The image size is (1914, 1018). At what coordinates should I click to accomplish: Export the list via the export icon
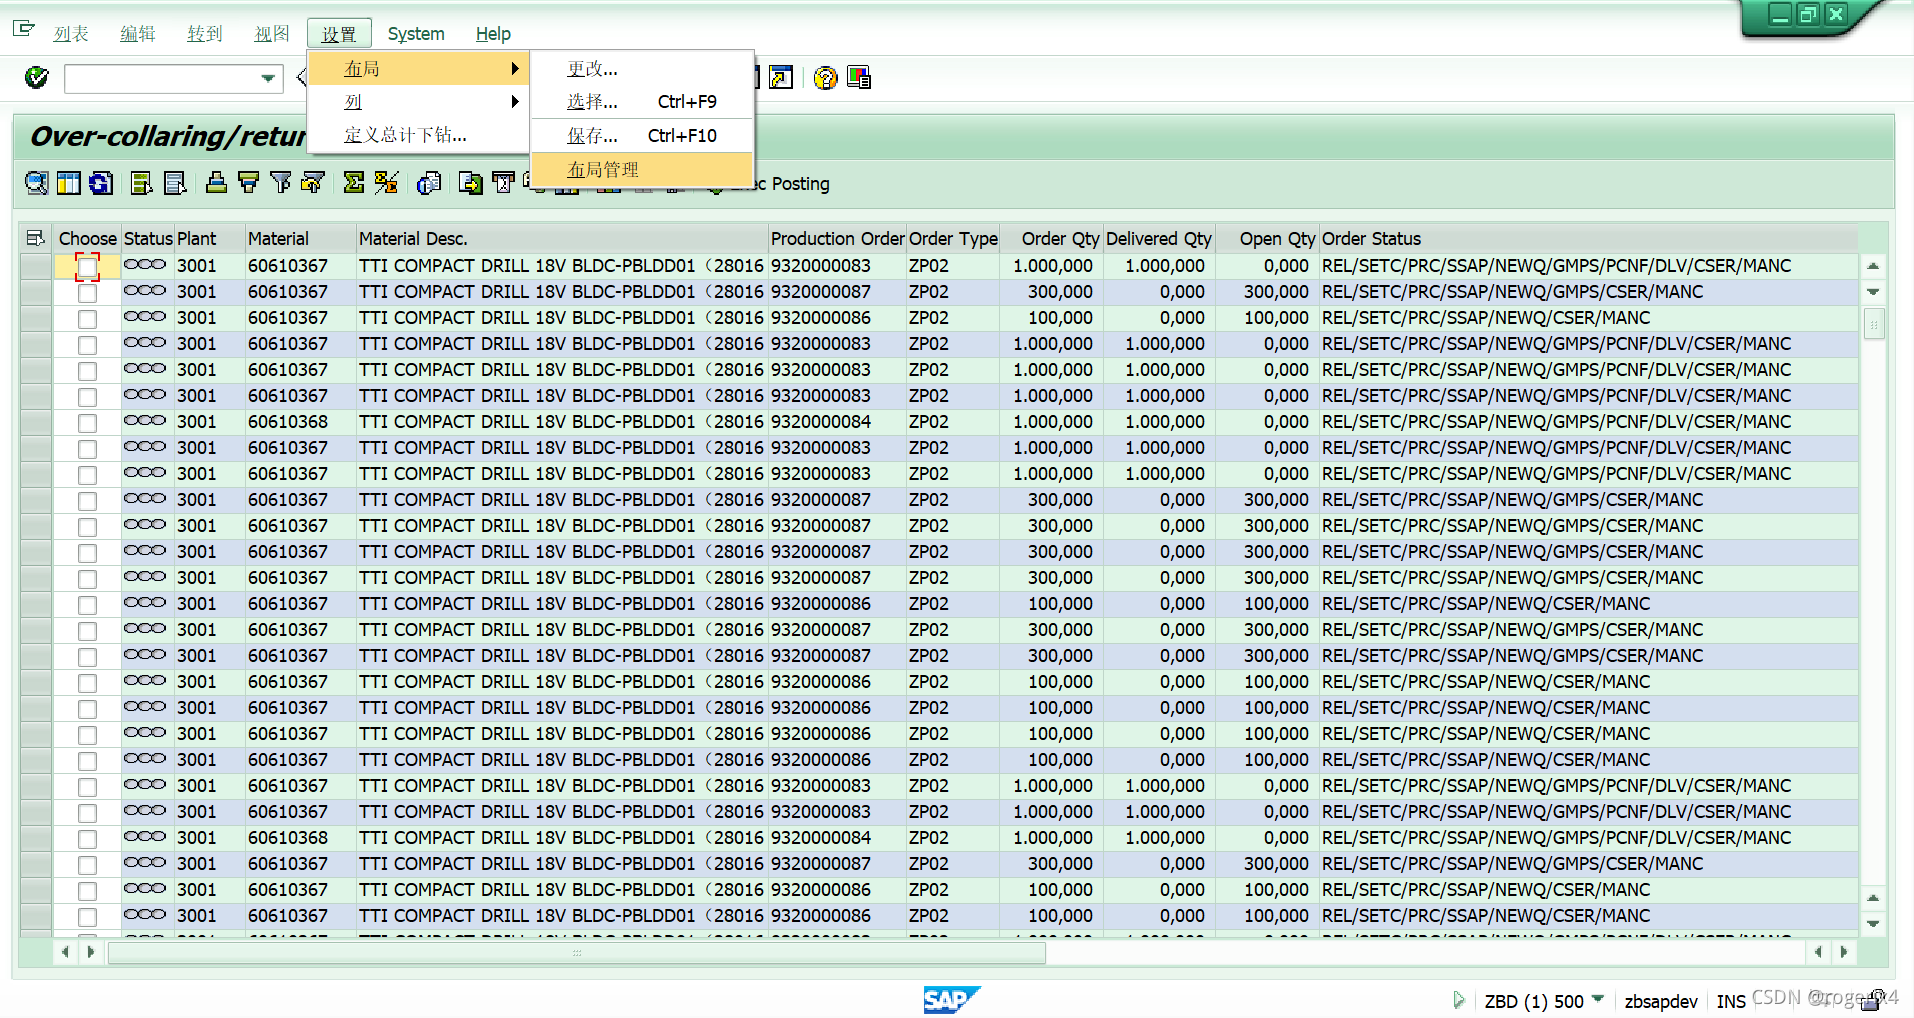470,182
